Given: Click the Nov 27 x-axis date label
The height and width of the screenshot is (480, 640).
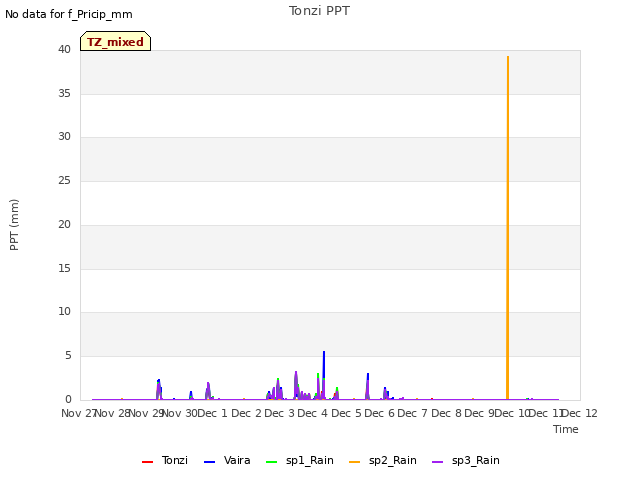Looking at the screenshot, I should 78,413.
